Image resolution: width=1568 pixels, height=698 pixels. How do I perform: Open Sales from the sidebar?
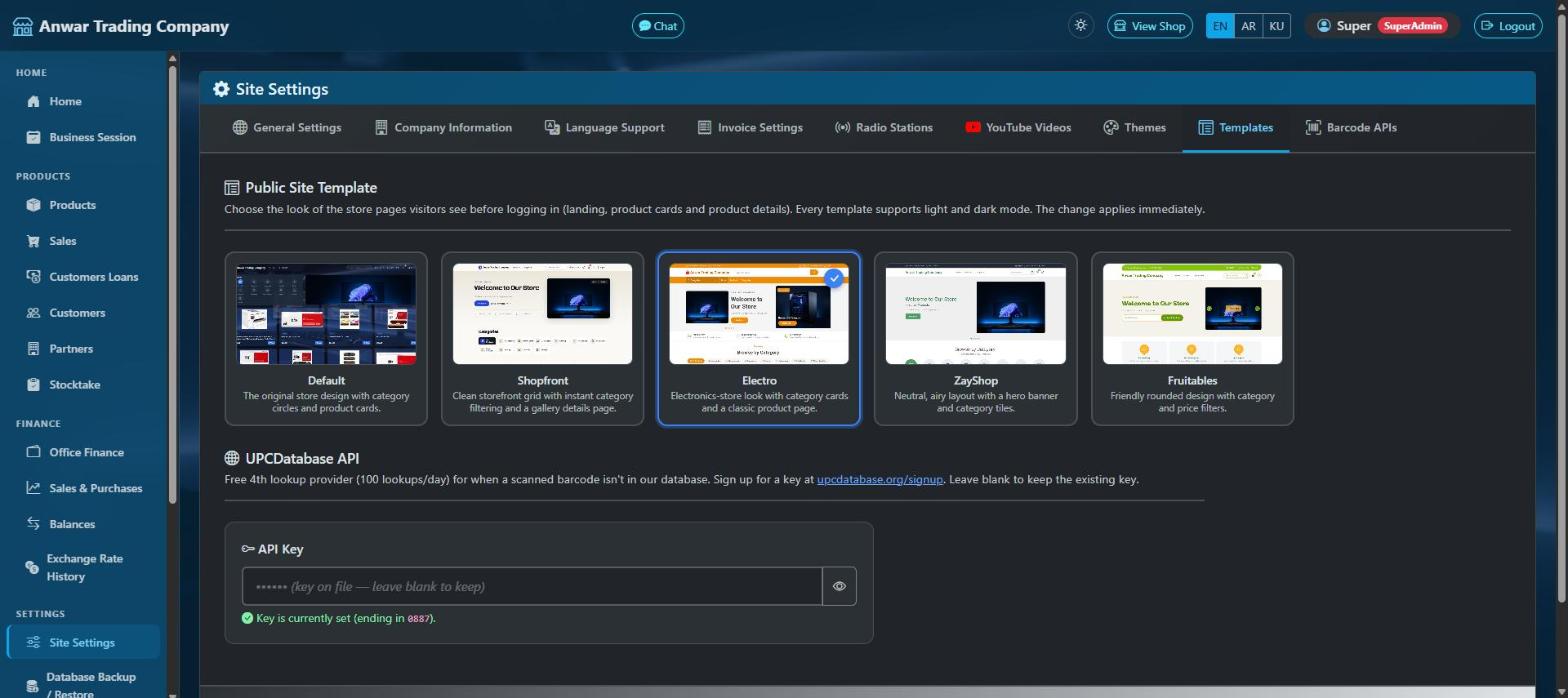(x=83, y=241)
